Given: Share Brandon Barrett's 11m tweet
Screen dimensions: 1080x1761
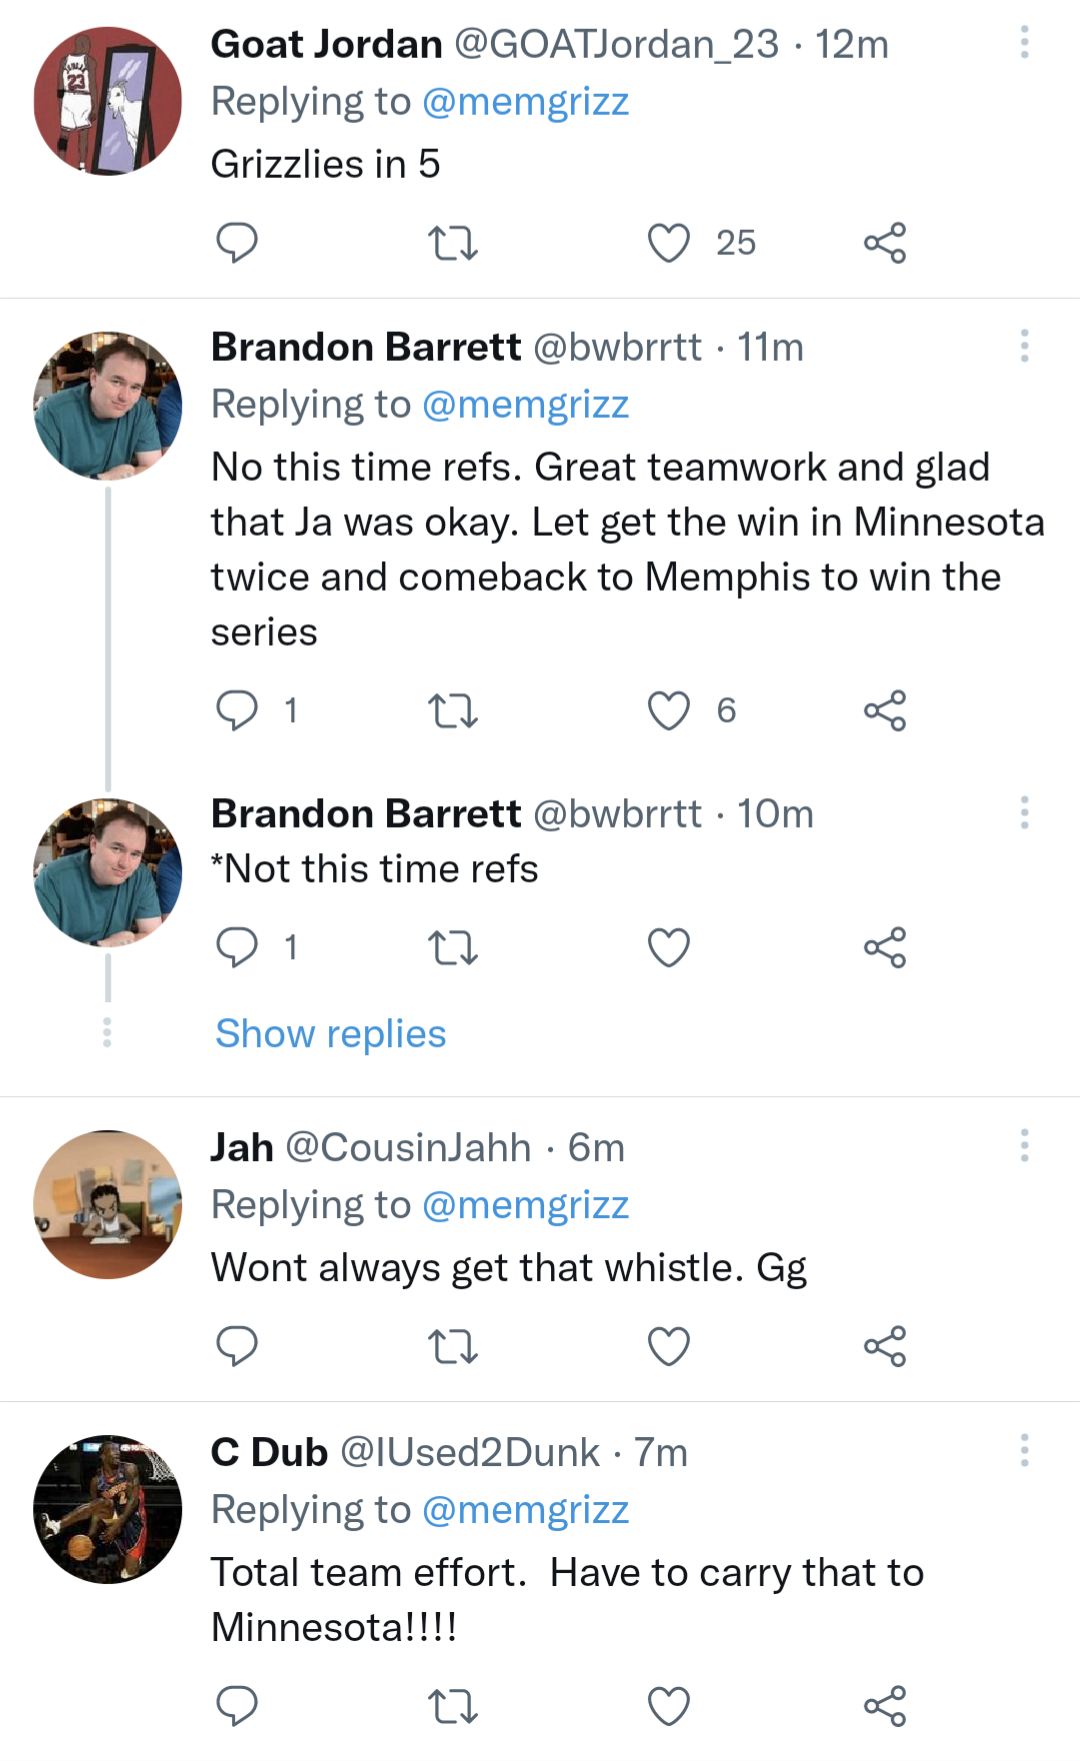Looking at the screenshot, I should click(x=885, y=711).
